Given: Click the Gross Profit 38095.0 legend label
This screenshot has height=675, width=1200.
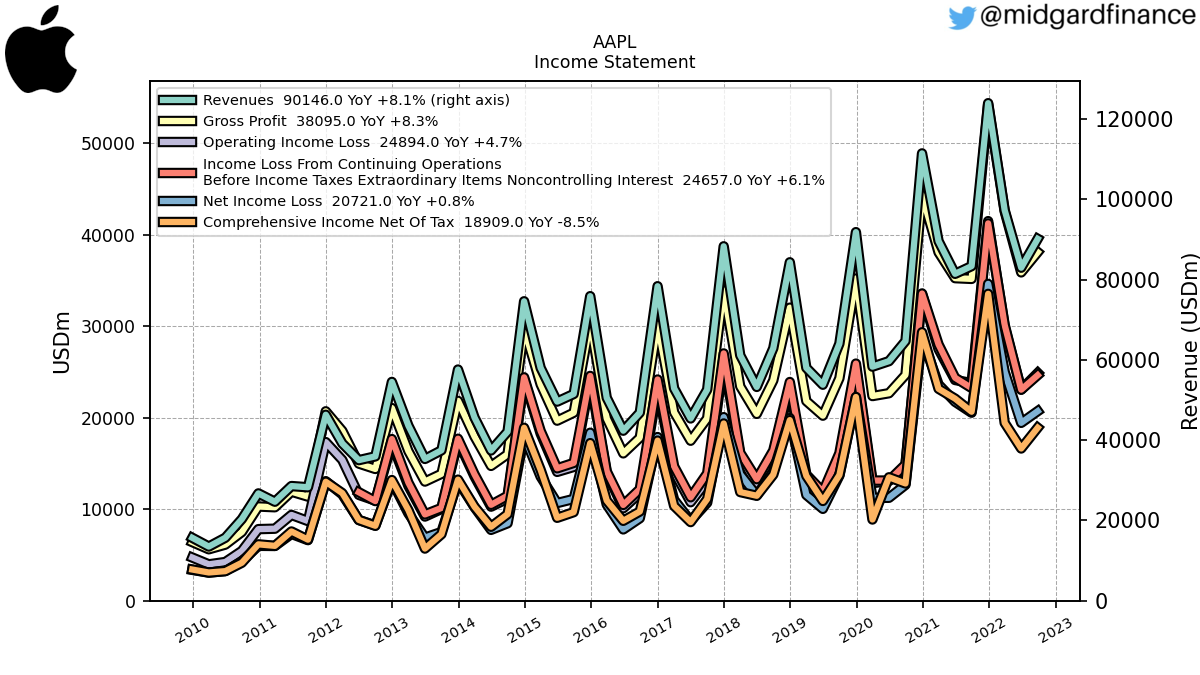Looking at the screenshot, I should [320, 121].
